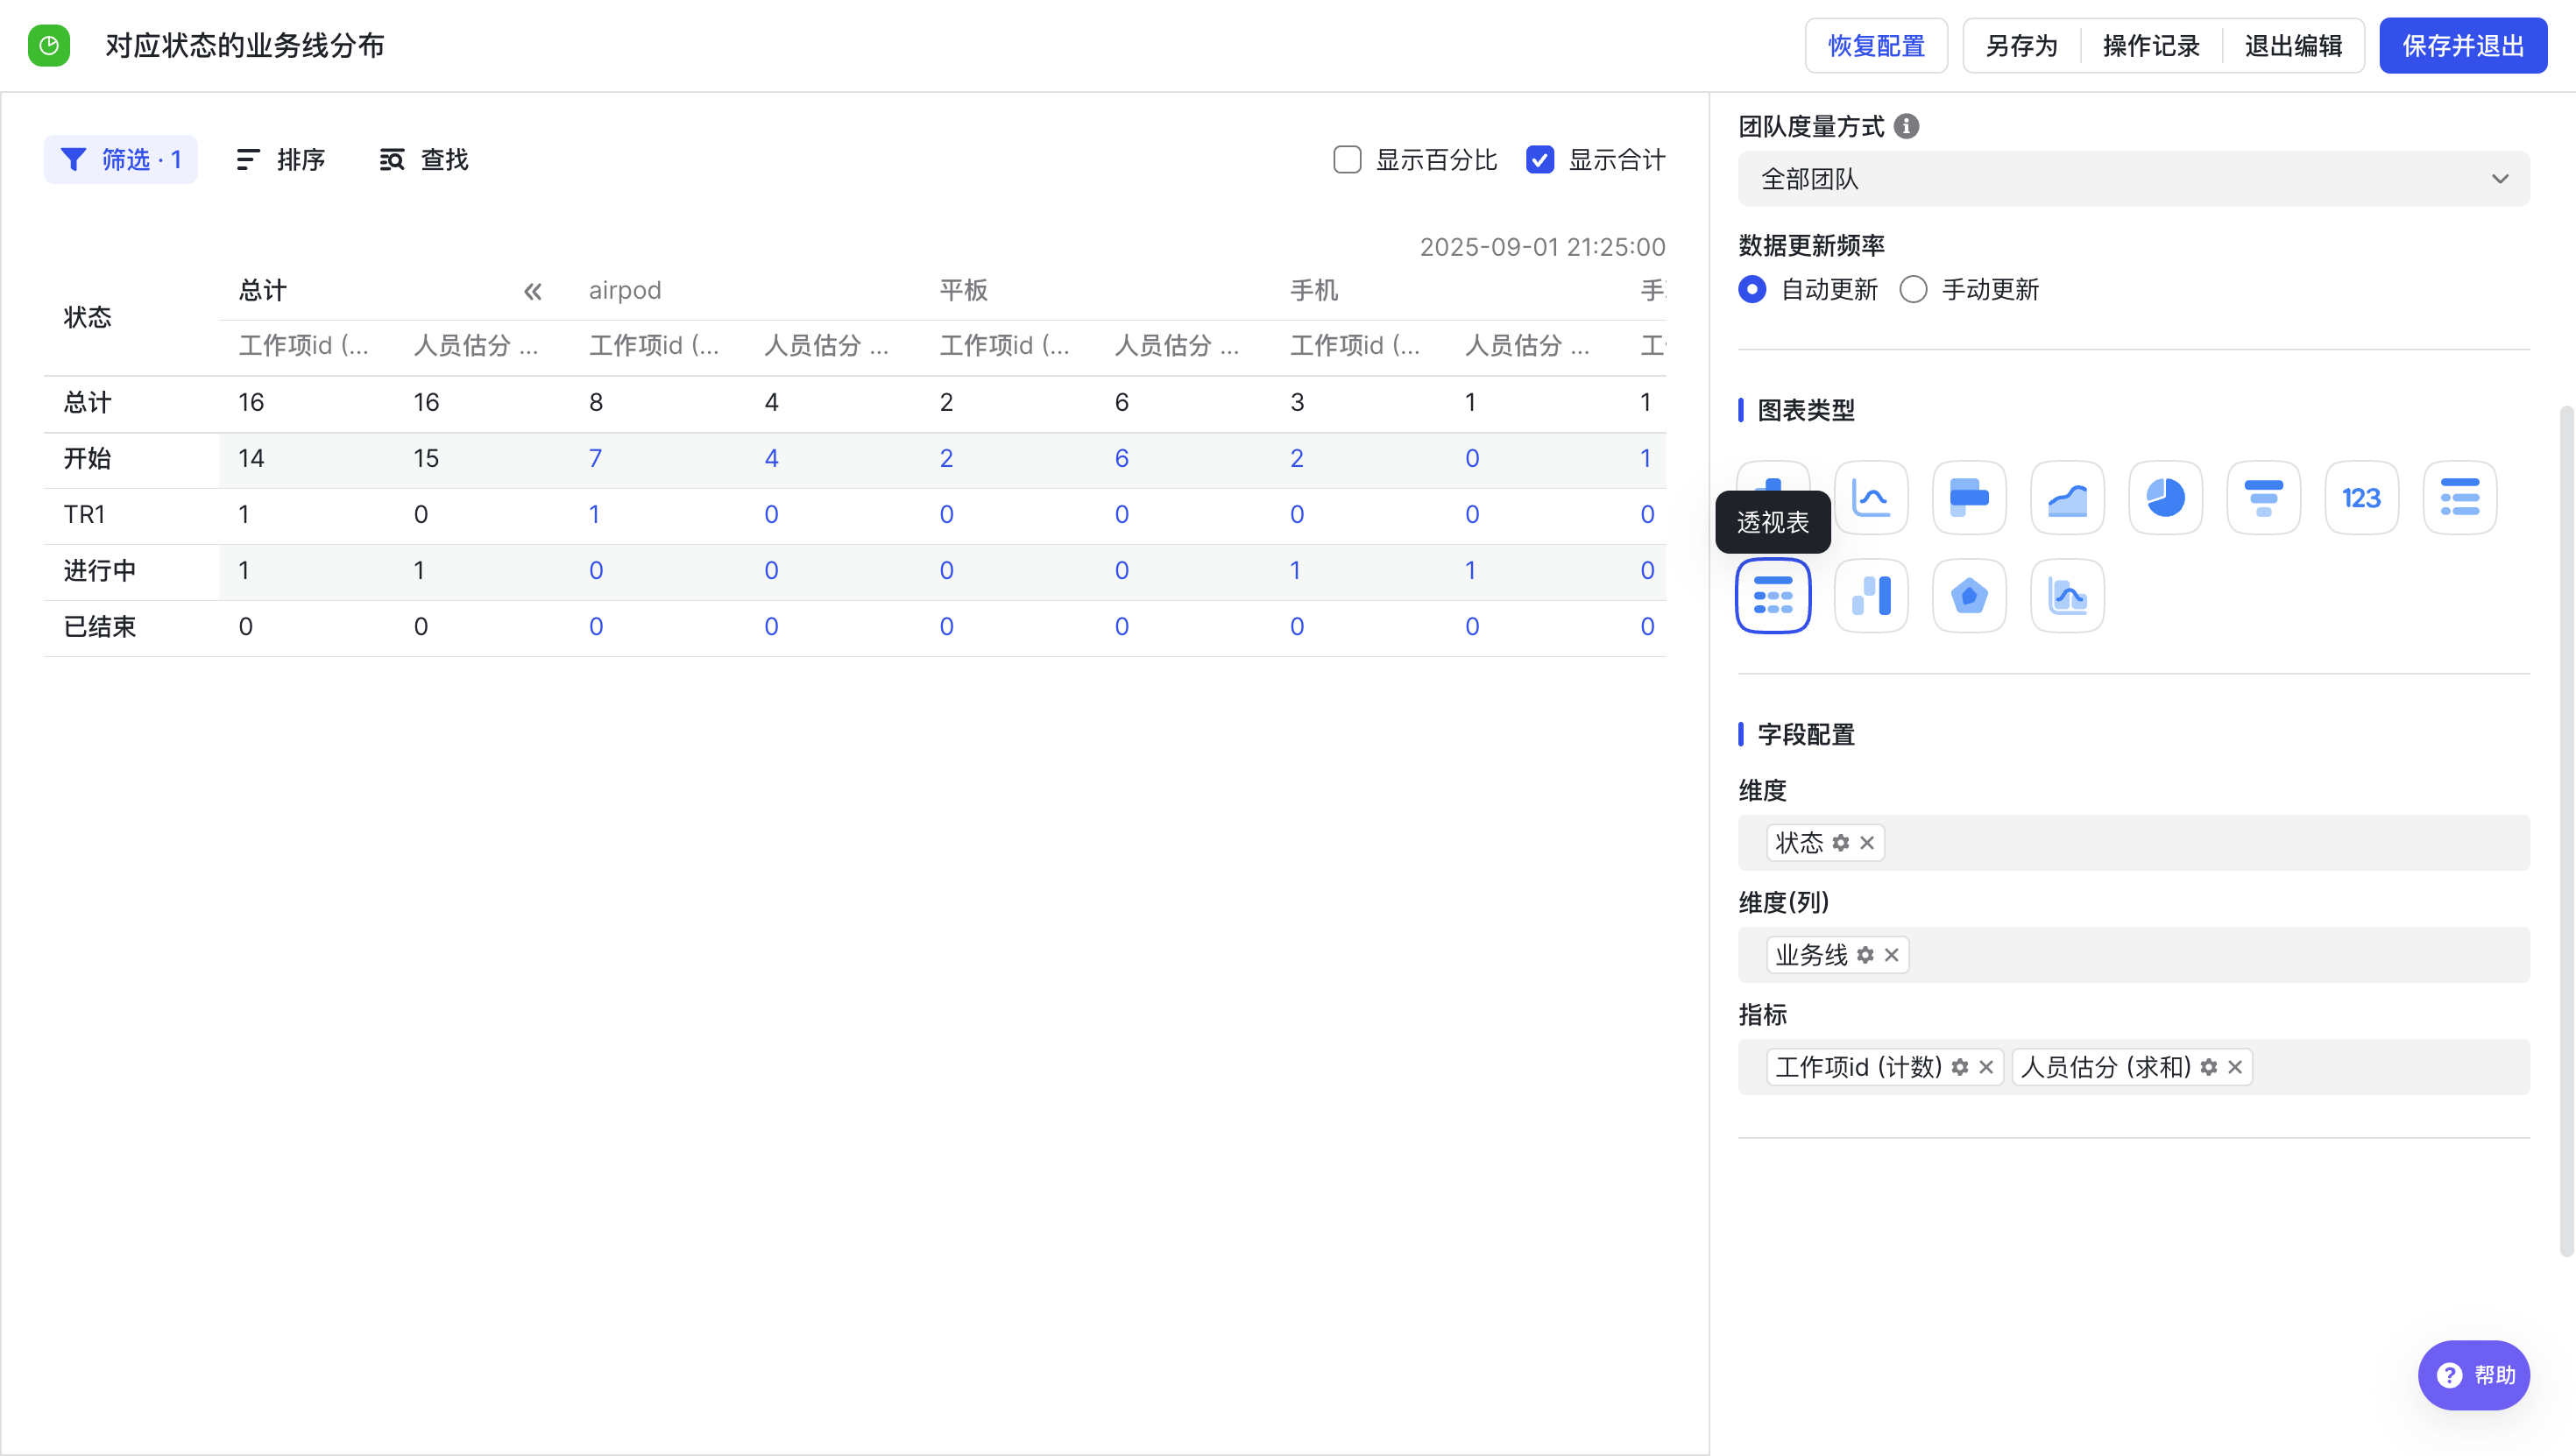Click the 指标 field input area
The height and width of the screenshot is (1456, 2576).
[2134, 1067]
